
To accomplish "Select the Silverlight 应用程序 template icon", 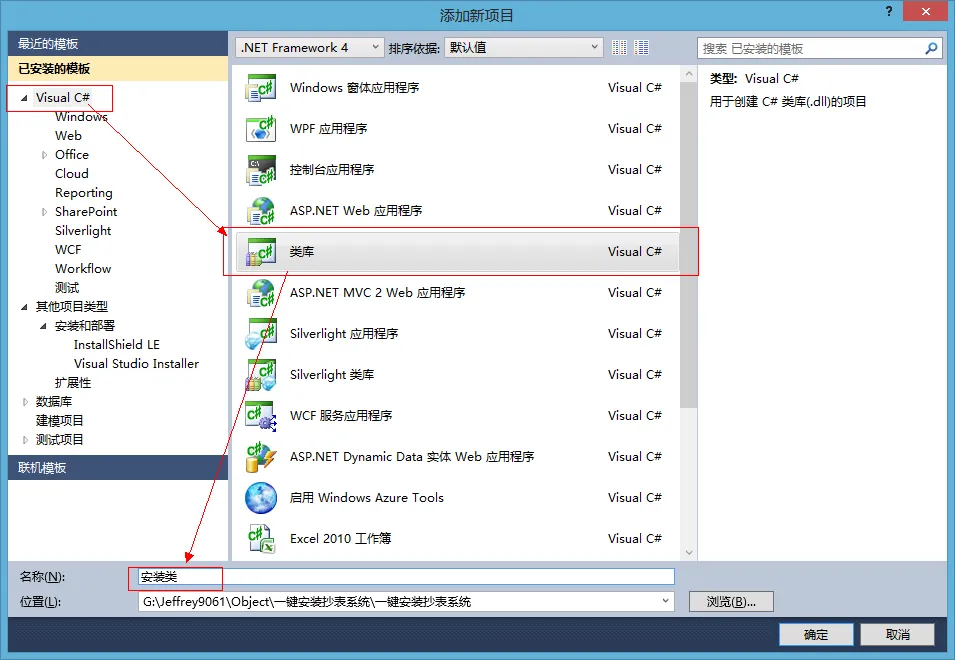I will click(x=261, y=334).
